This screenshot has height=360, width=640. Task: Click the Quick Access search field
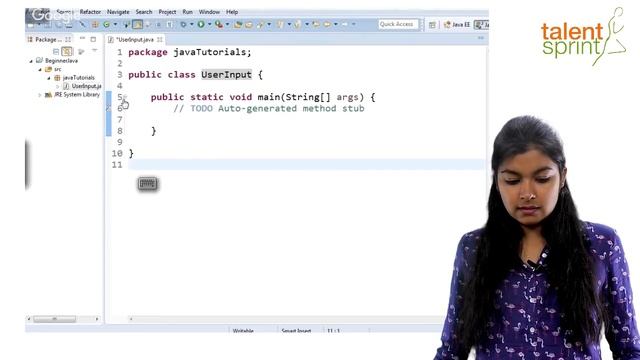tap(398, 24)
